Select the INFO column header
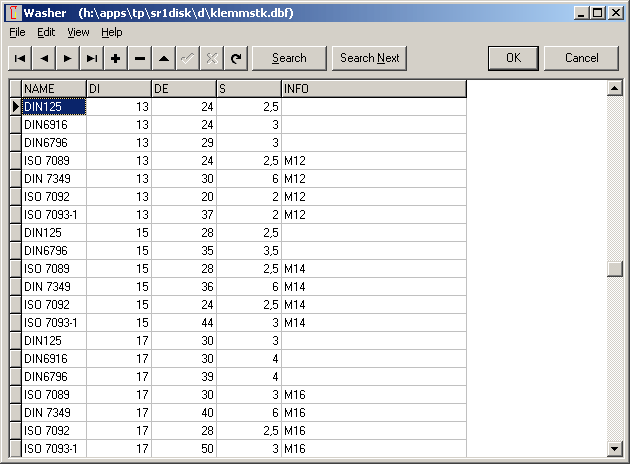The width and height of the screenshot is (630, 464). click(x=373, y=89)
